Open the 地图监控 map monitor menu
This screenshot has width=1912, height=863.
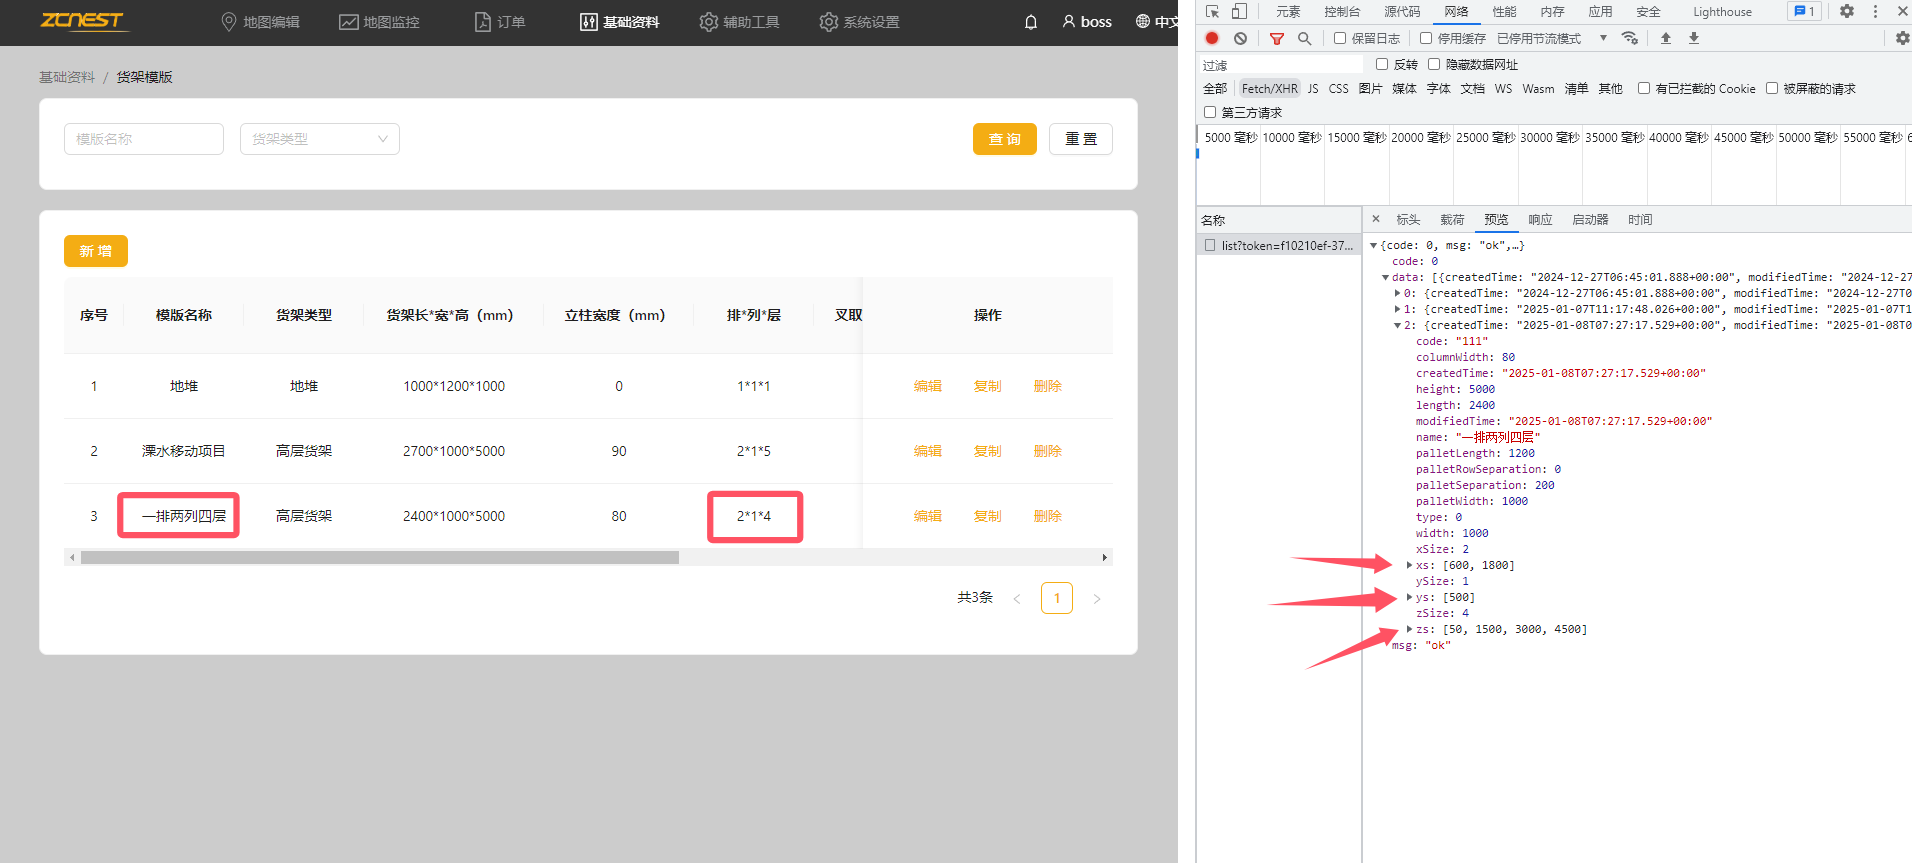click(x=379, y=22)
